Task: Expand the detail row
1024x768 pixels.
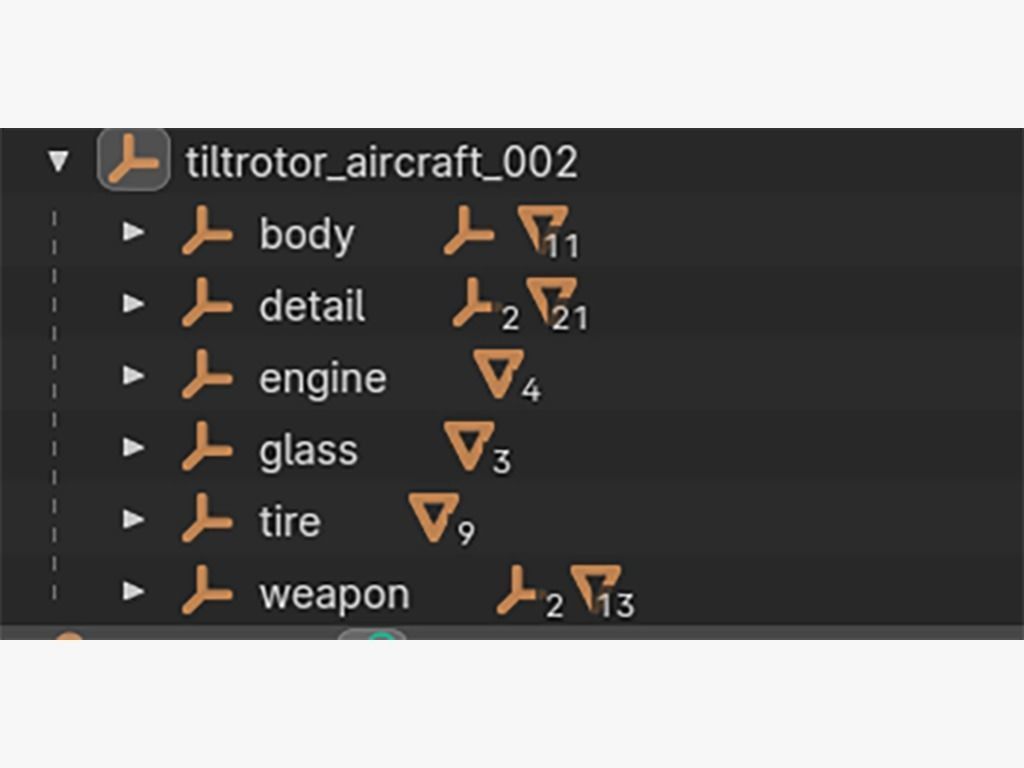Action: [x=133, y=304]
